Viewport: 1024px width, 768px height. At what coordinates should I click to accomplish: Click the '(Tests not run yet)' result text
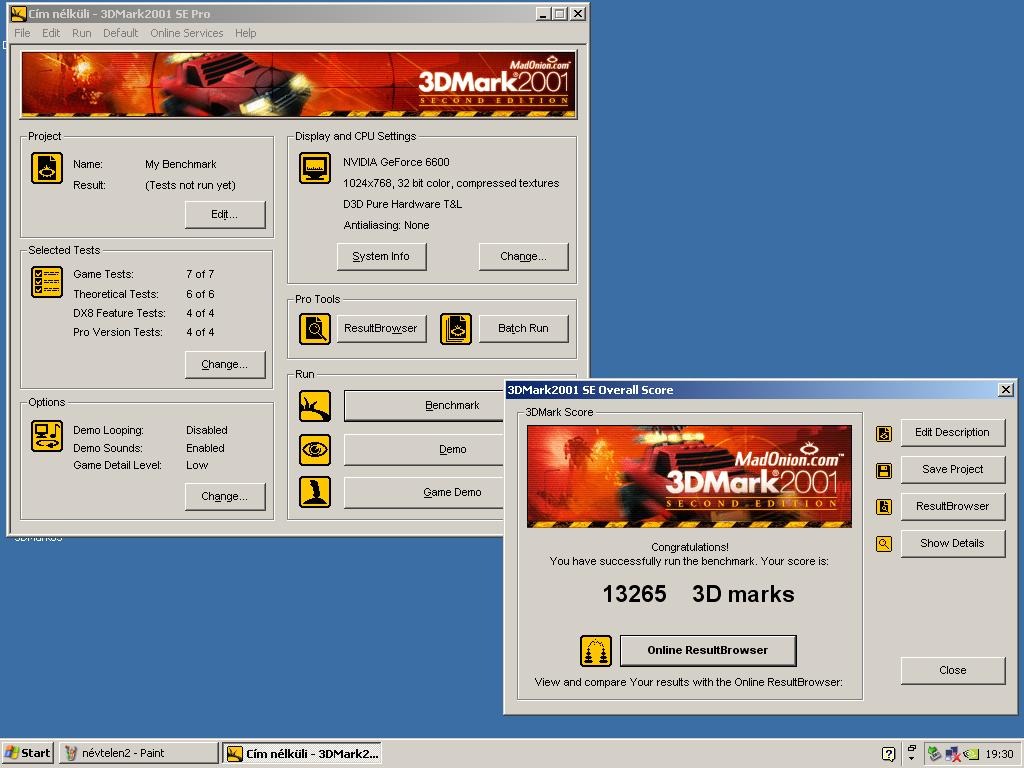190,185
